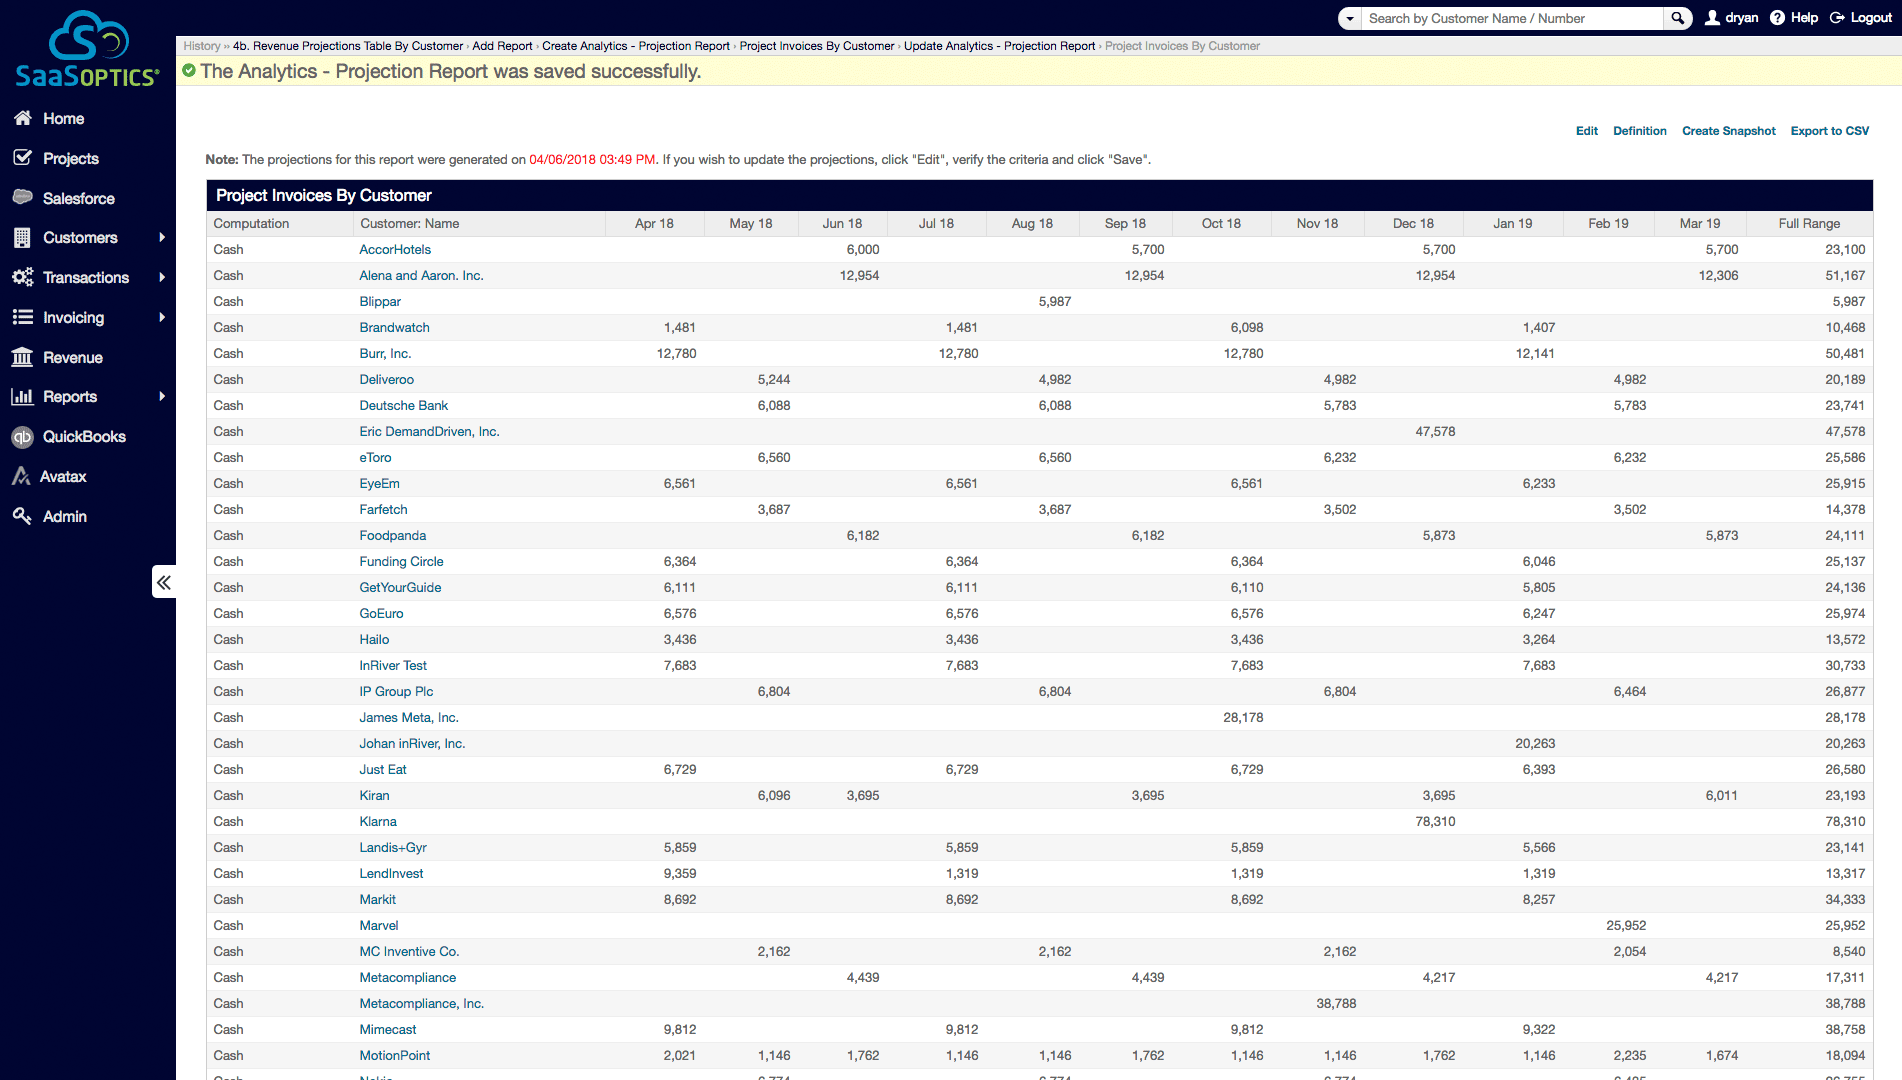
Task: Open the Klarna customer link
Action: [378, 822]
